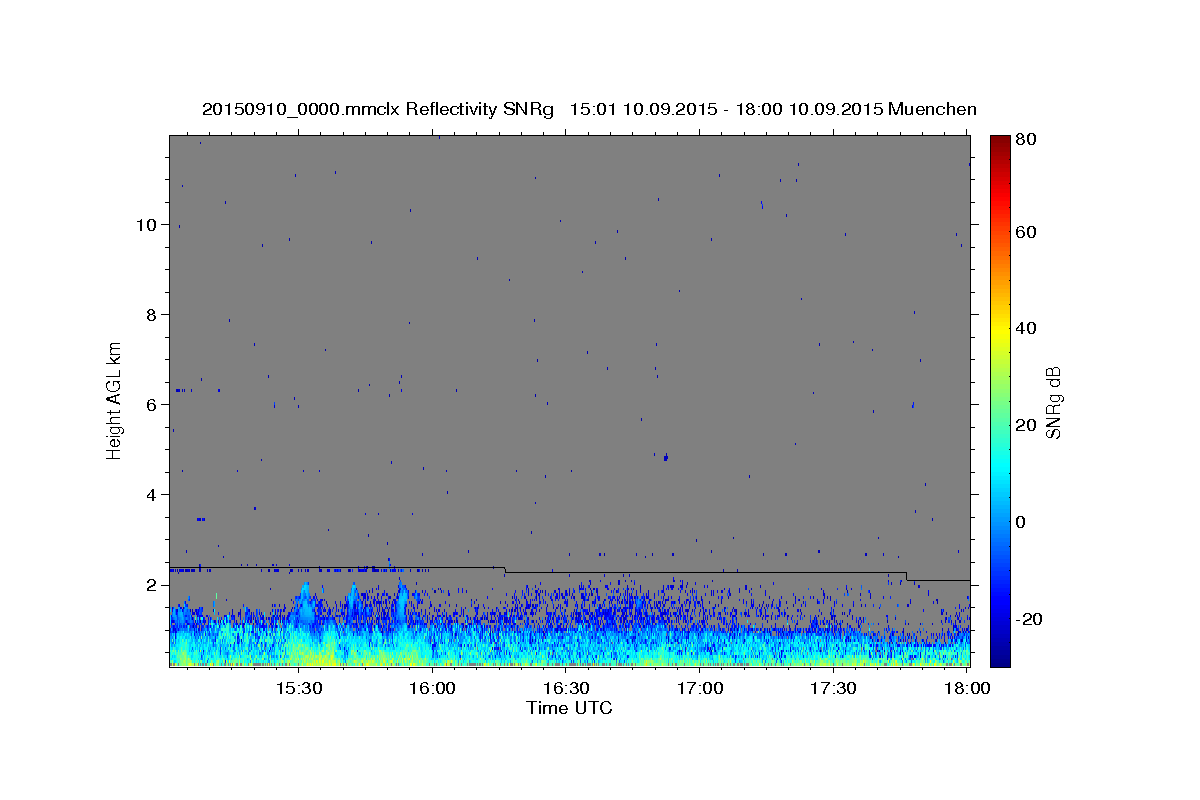Click the plot title text starting with 20150910_0000.mmclx
The image size is (1200, 800).
pos(589,109)
